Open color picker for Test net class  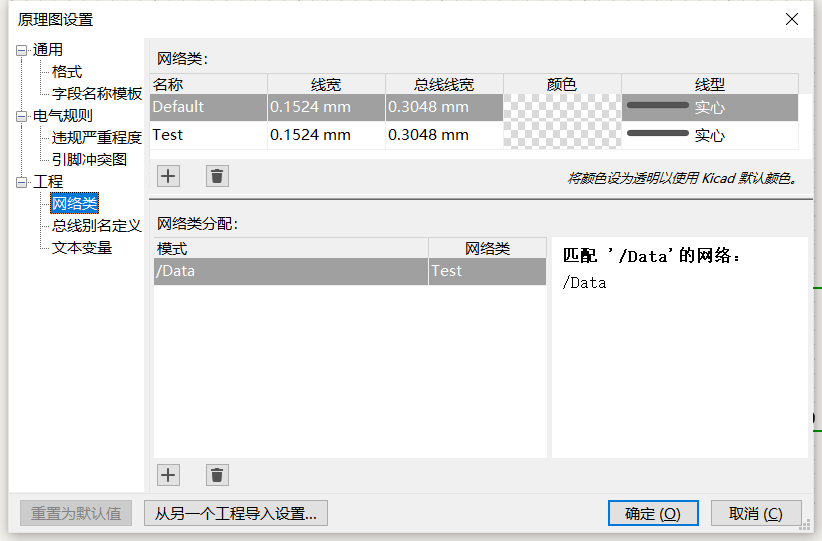(x=563, y=135)
